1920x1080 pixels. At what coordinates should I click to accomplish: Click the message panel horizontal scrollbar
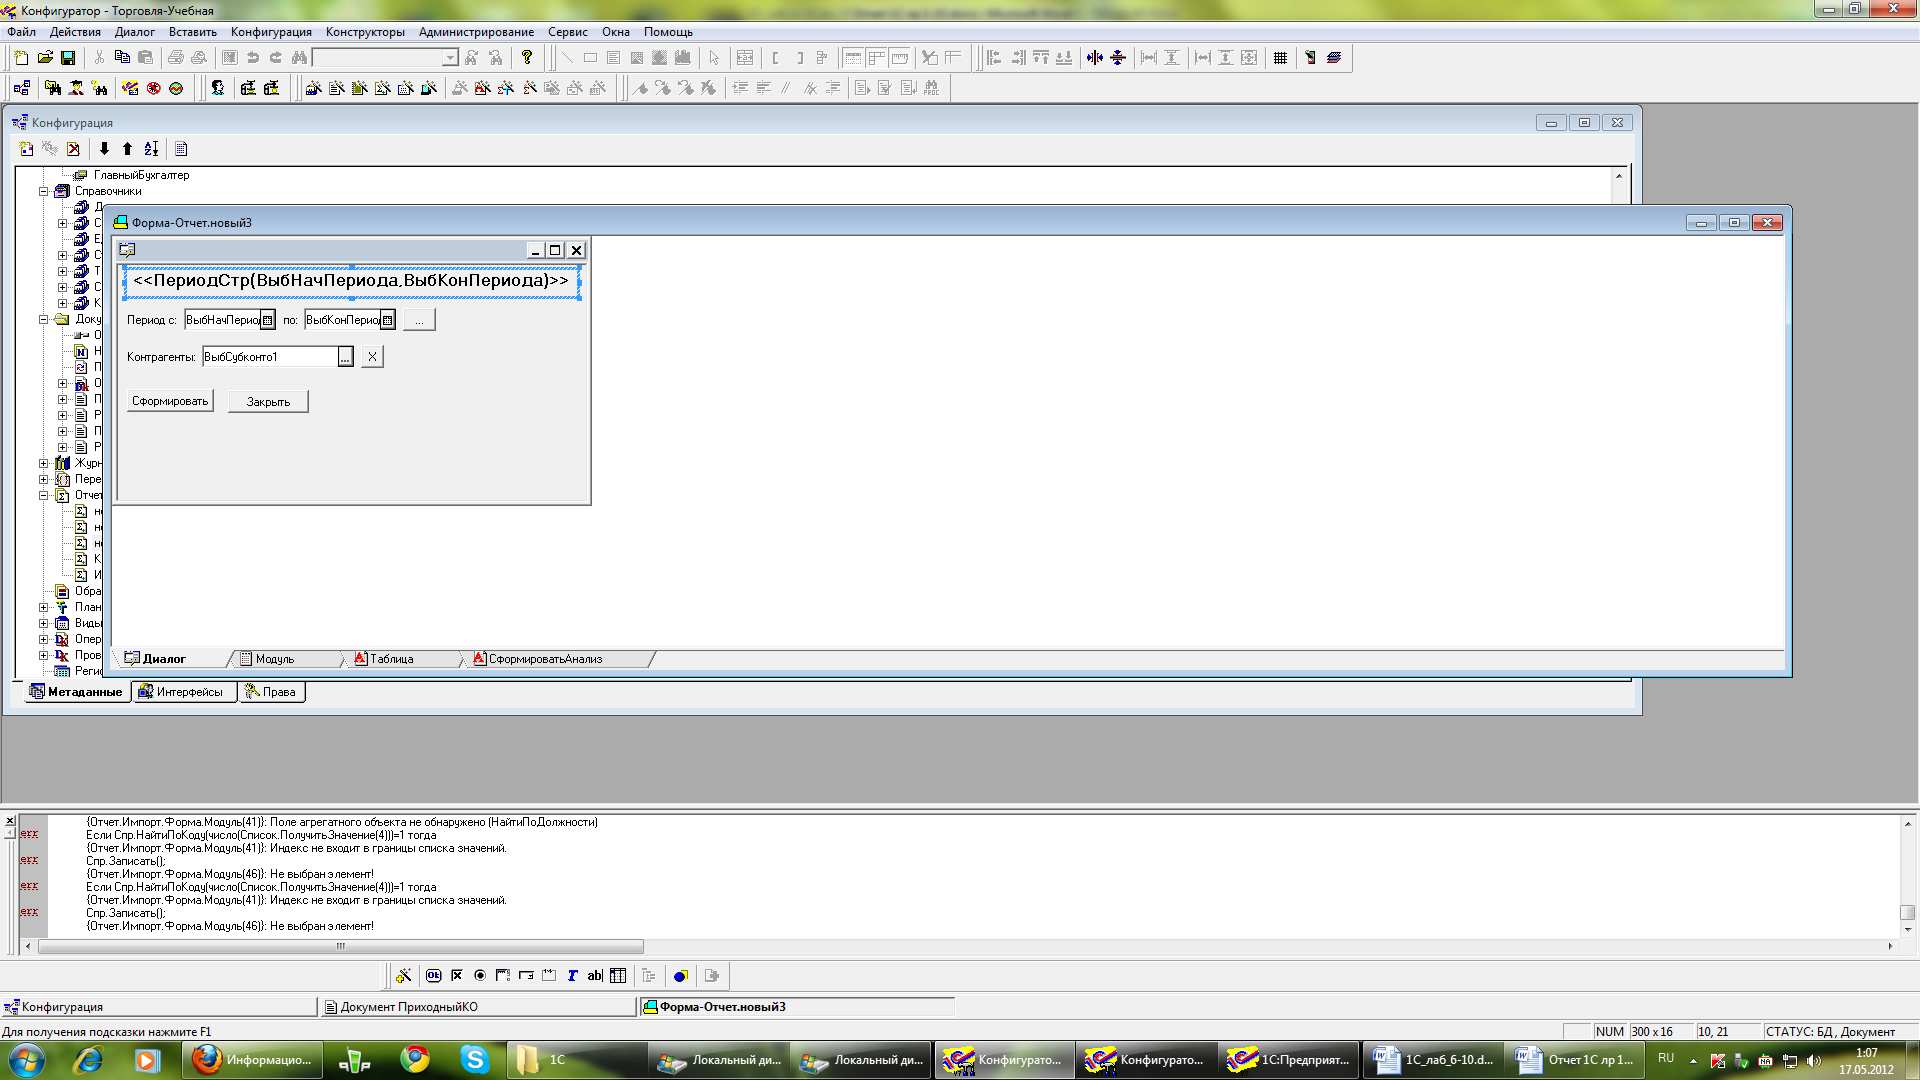[341, 946]
